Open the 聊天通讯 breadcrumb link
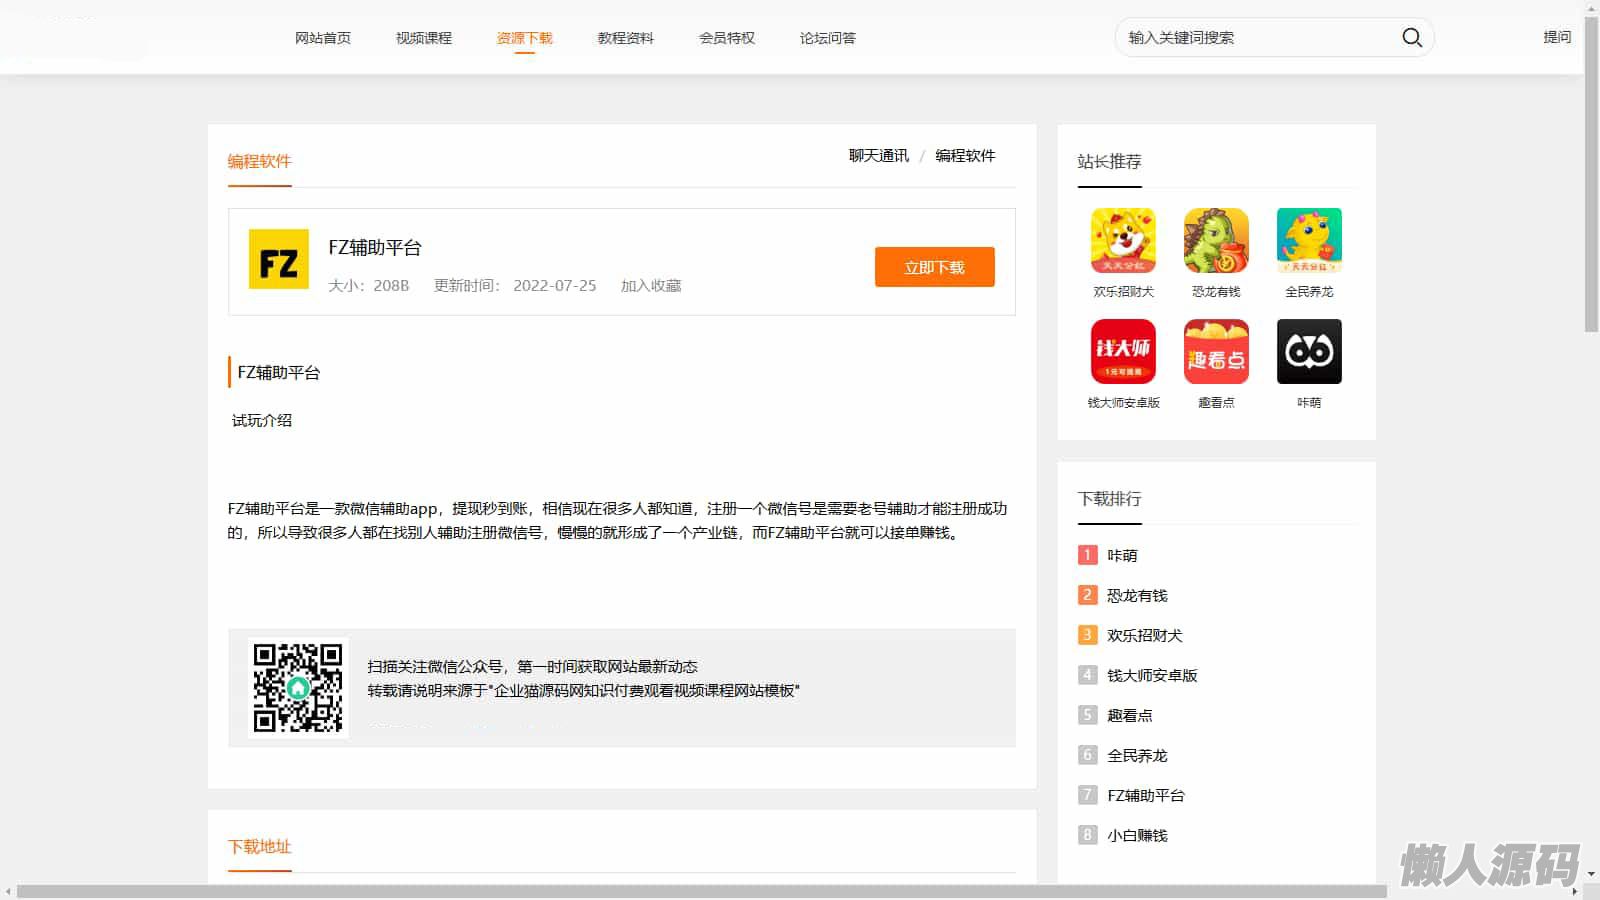This screenshot has height=900, width=1600. pyautogui.click(x=879, y=156)
